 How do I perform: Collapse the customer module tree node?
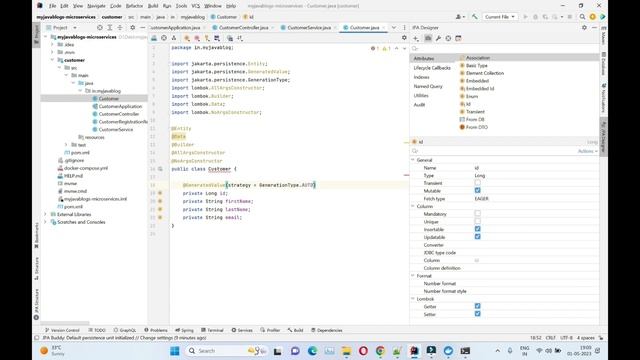click(x=53, y=60)
